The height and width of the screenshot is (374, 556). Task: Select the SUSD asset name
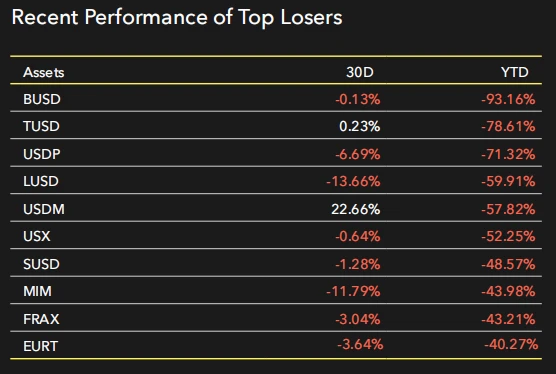coord(41,264)
